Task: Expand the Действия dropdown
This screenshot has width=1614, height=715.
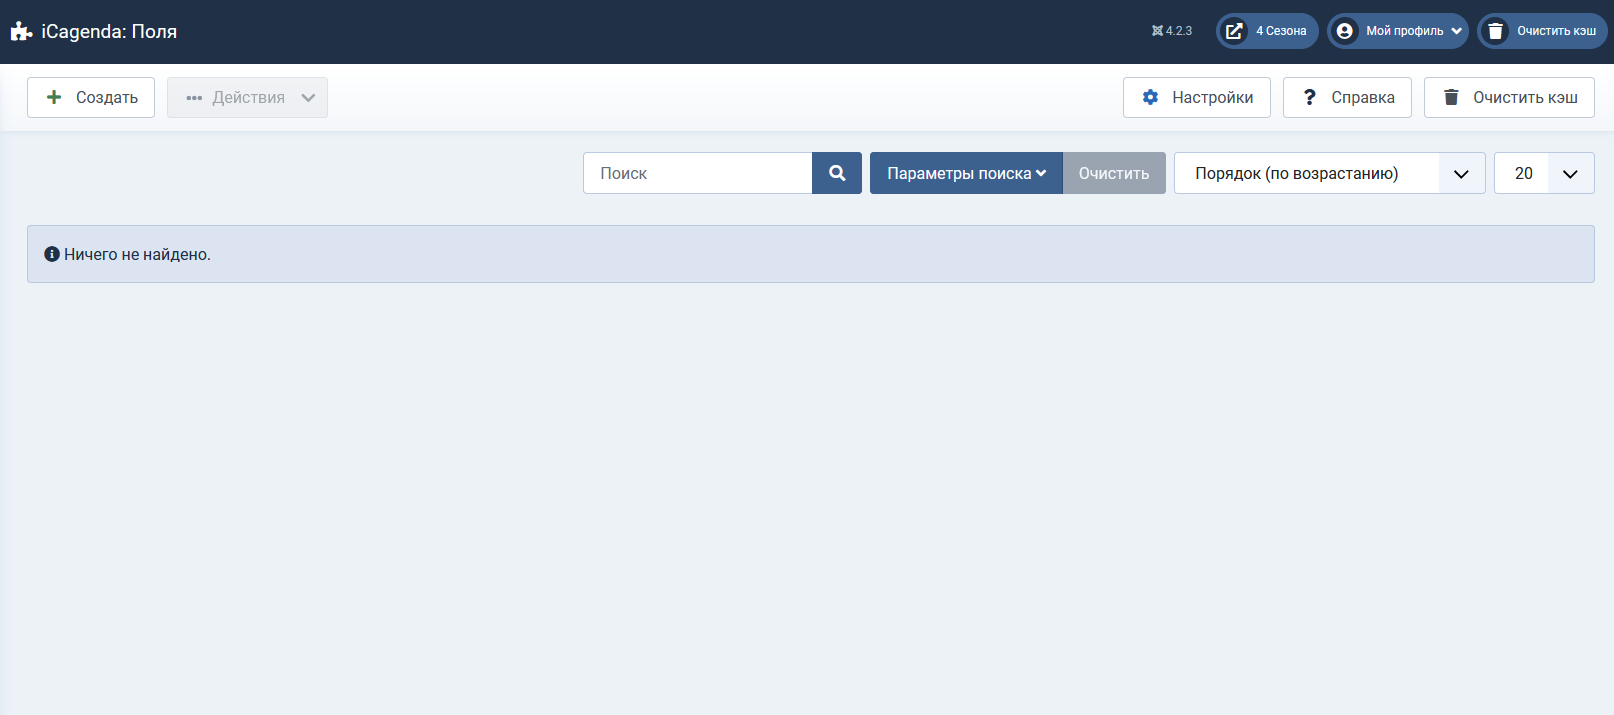Action: pyautogui.click(x=247, y=97)
